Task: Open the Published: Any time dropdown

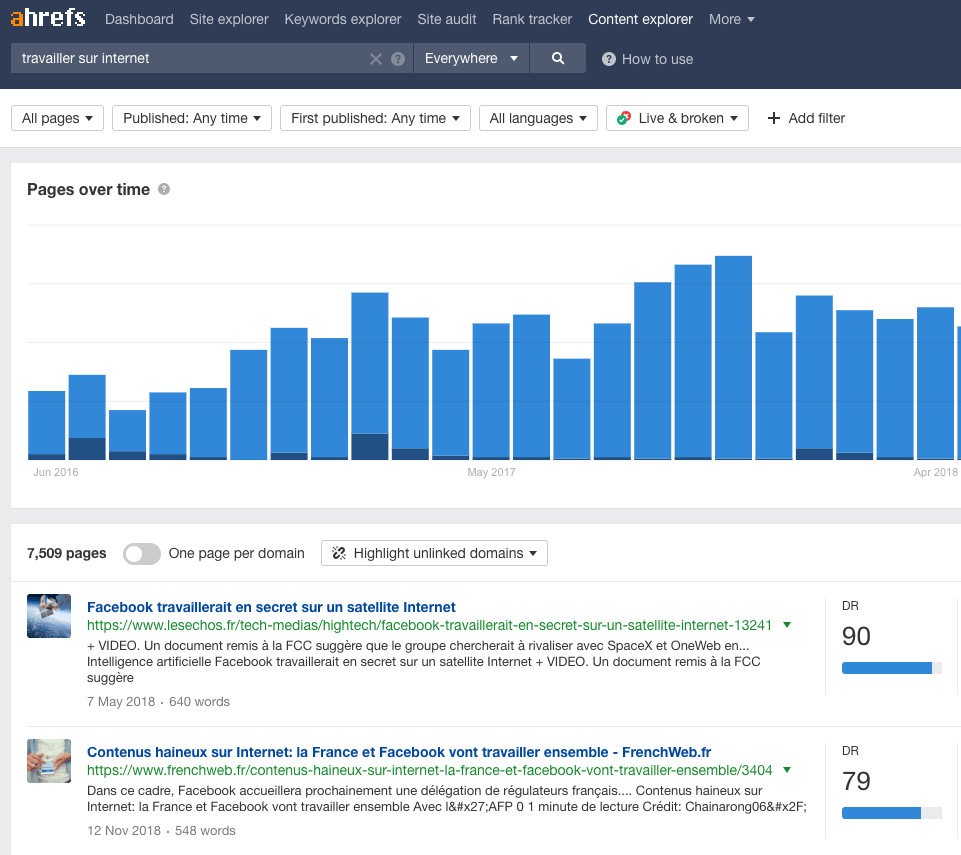Action: (192, 118)
